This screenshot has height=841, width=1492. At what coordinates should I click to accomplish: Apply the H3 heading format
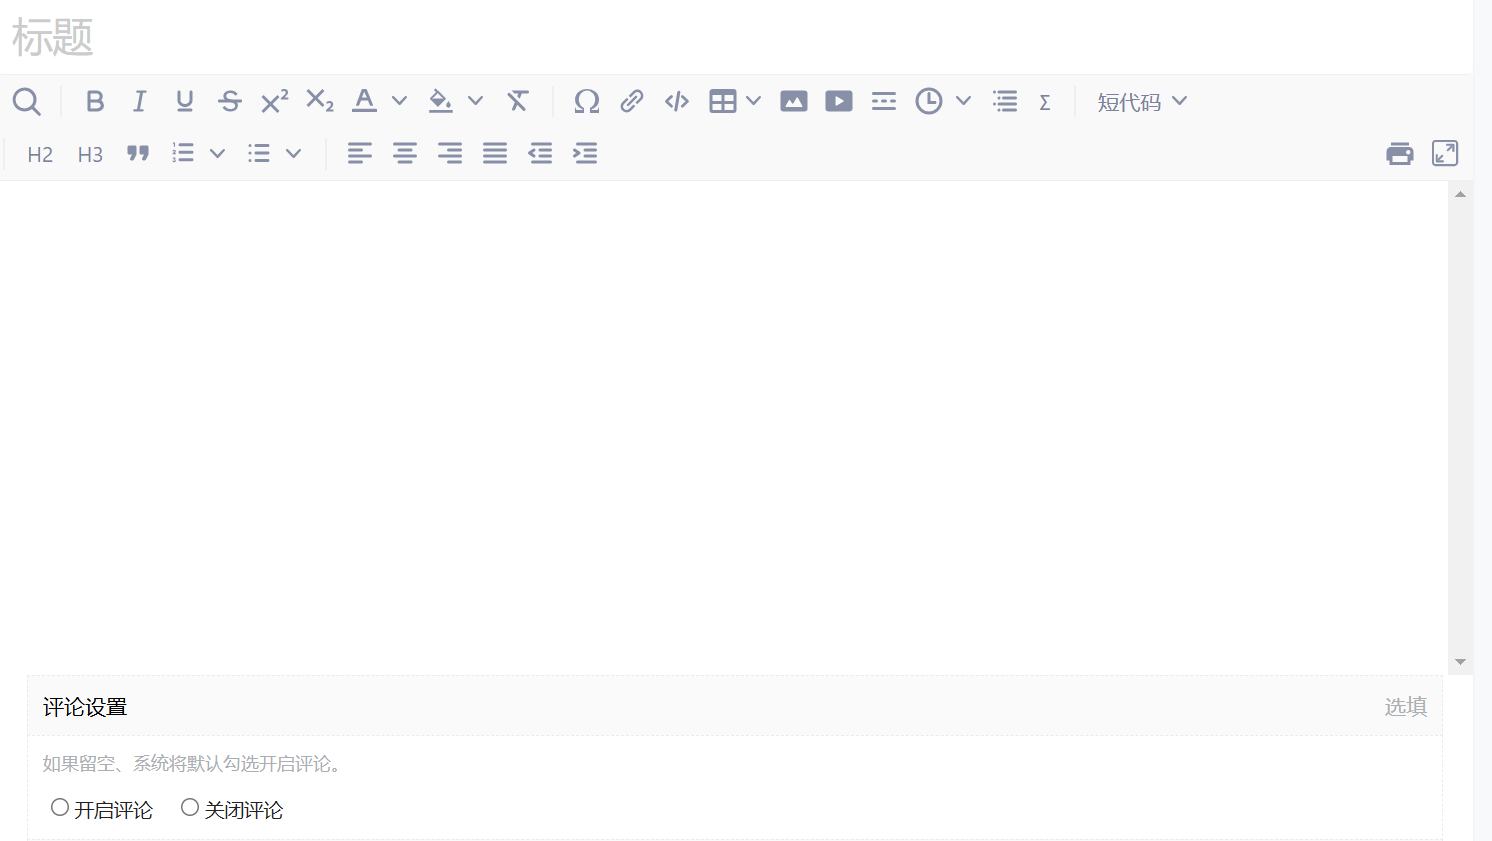(90, 154)
